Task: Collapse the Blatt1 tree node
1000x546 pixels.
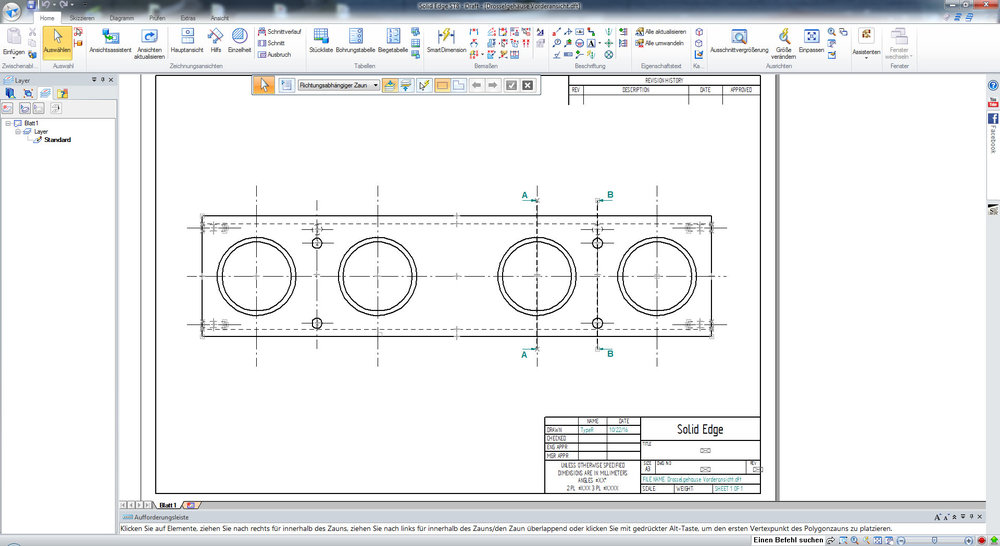Action: (8, 123)
